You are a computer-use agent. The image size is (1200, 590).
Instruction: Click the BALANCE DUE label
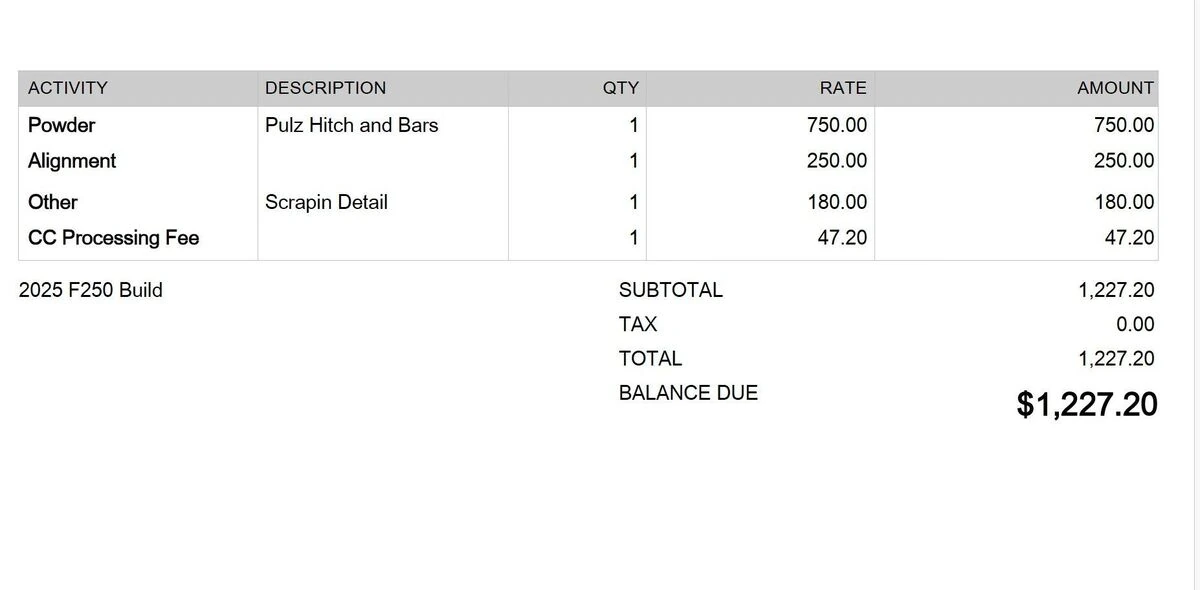tap(688, 393)
